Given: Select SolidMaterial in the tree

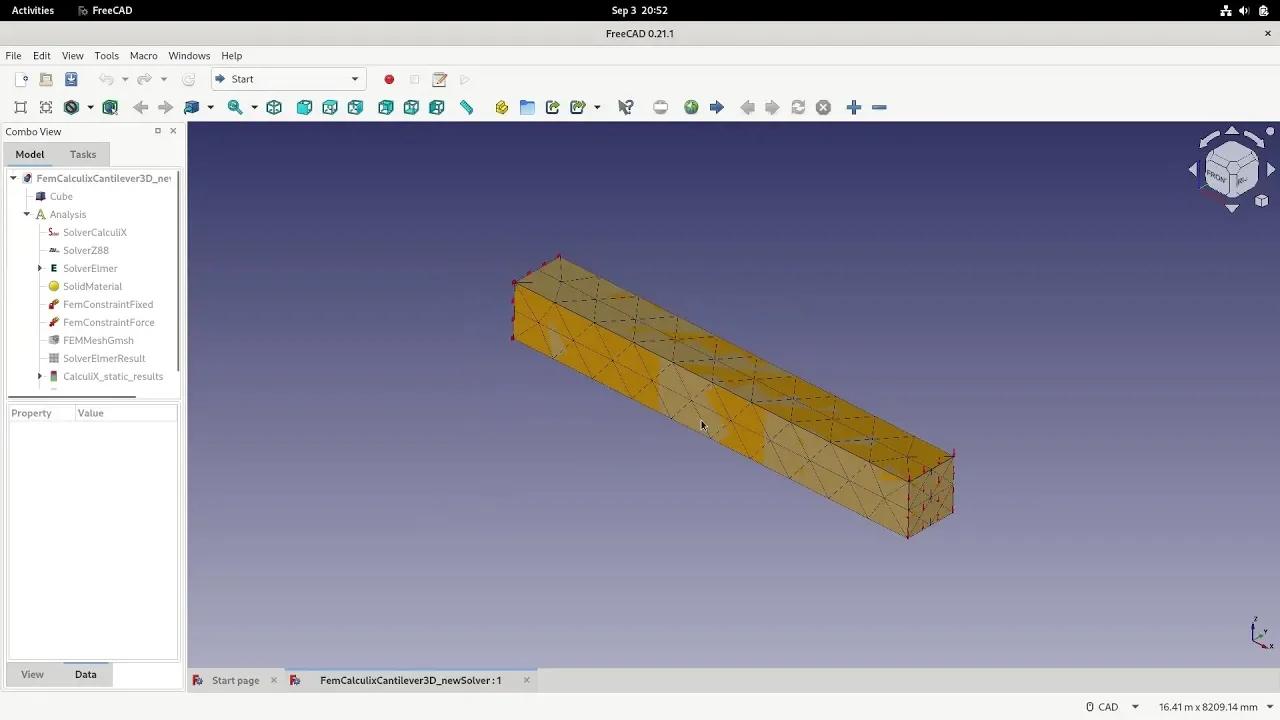Looking at the screenshot, I should [x=92, y=286].
